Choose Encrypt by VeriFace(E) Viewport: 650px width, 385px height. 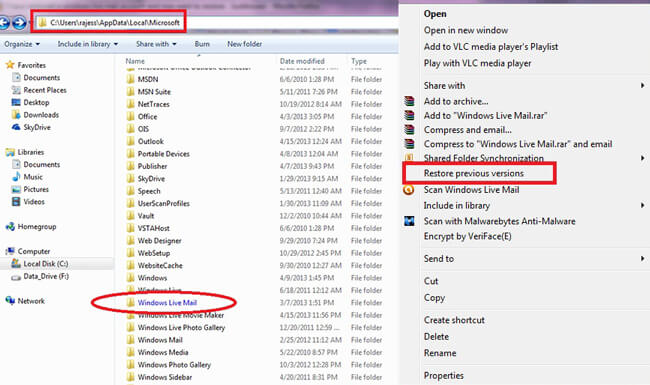pos(467,236)
